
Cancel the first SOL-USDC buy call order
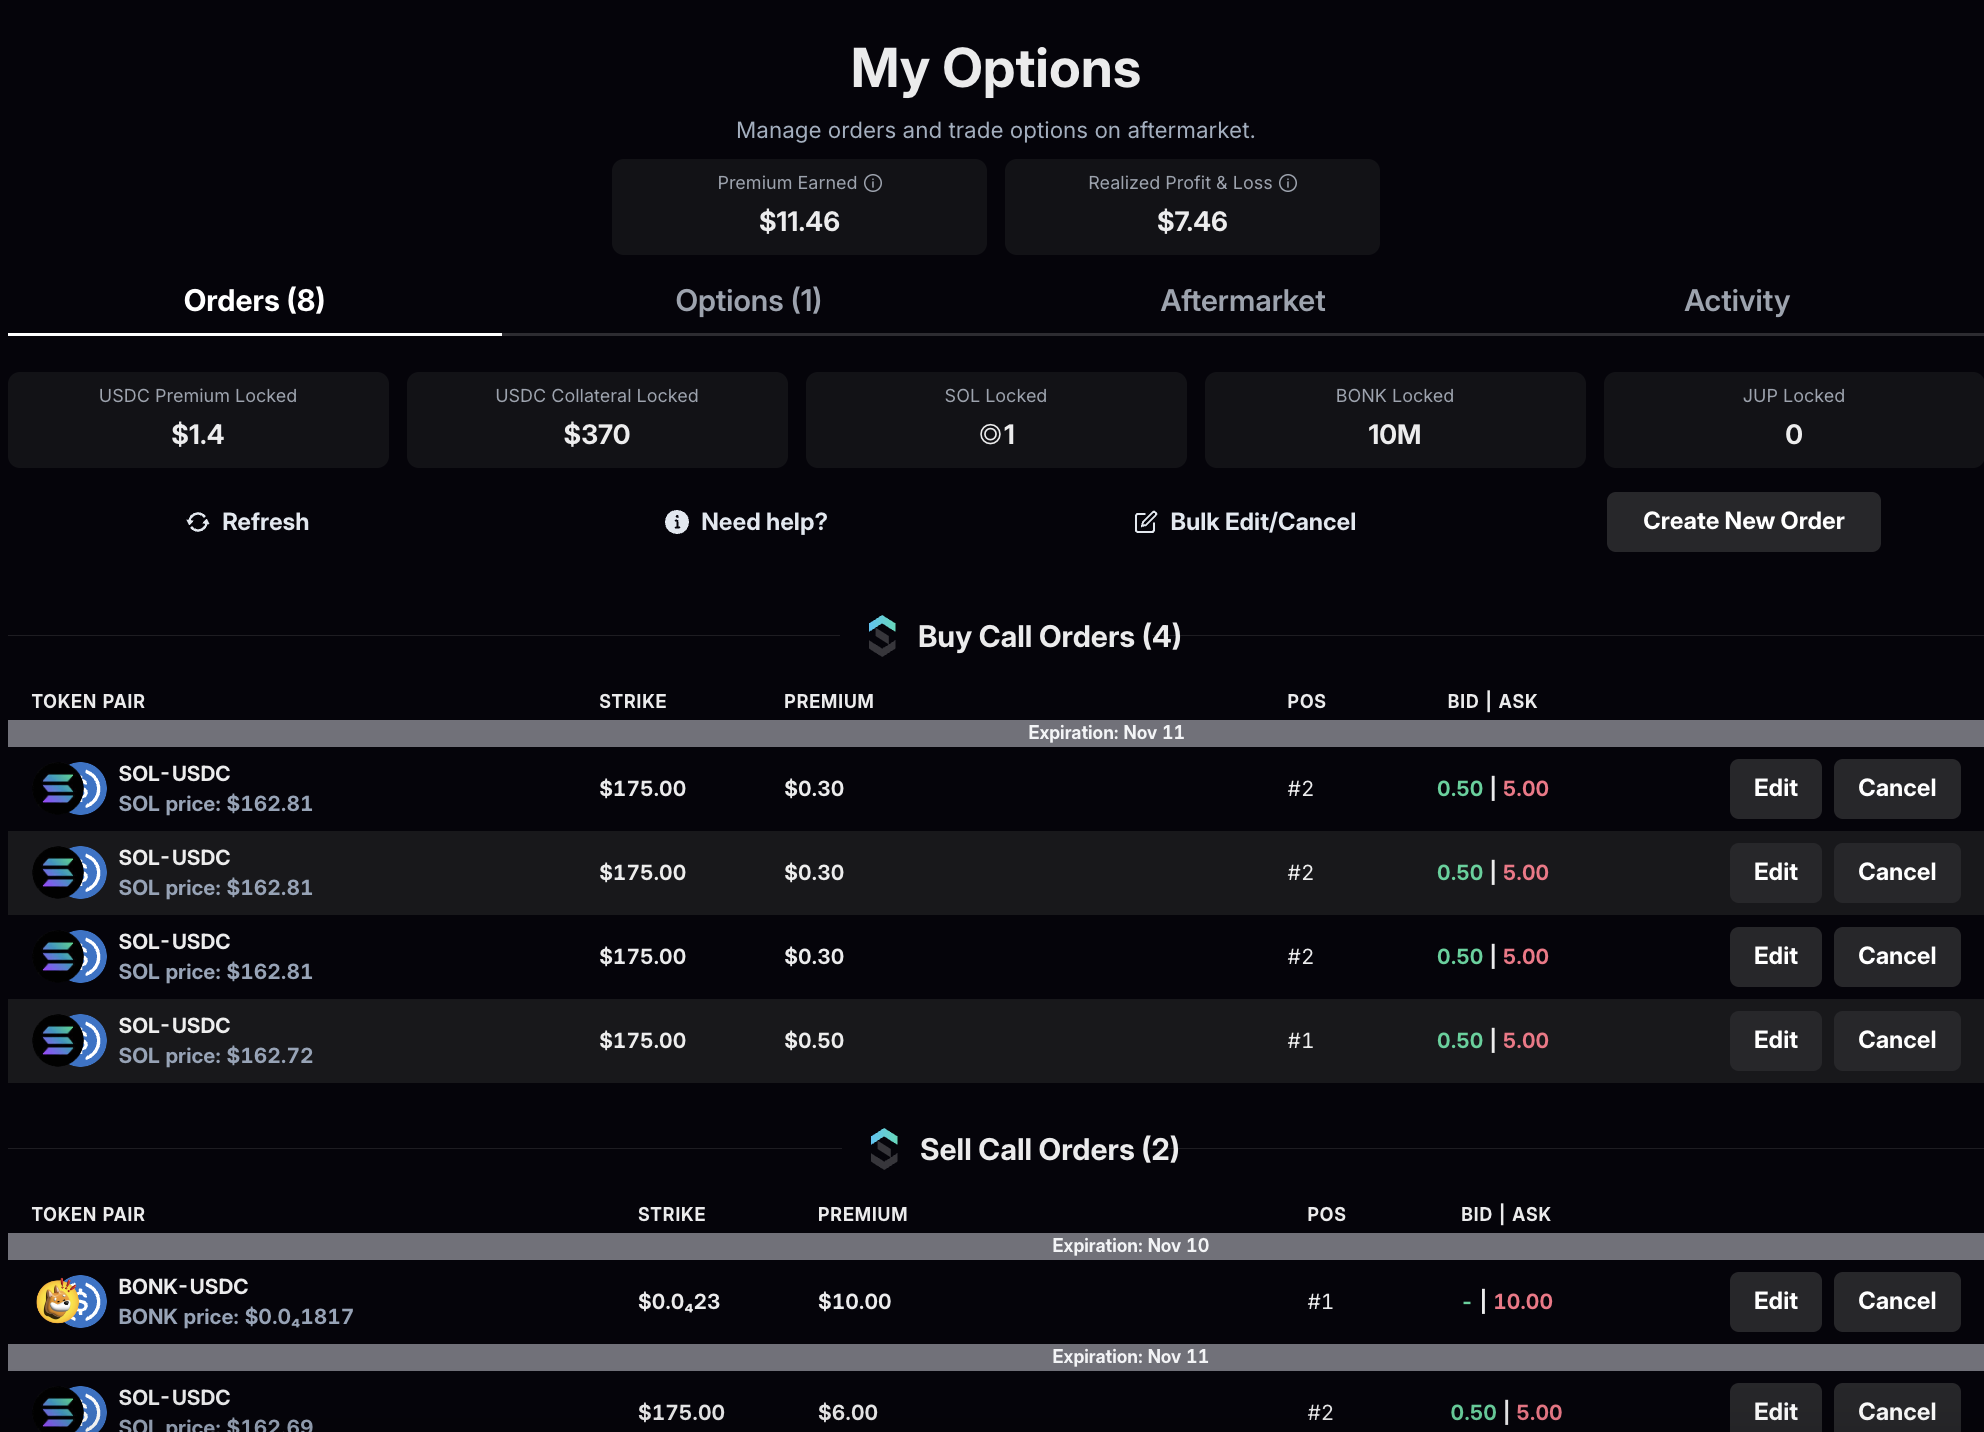coord(1896,788)
